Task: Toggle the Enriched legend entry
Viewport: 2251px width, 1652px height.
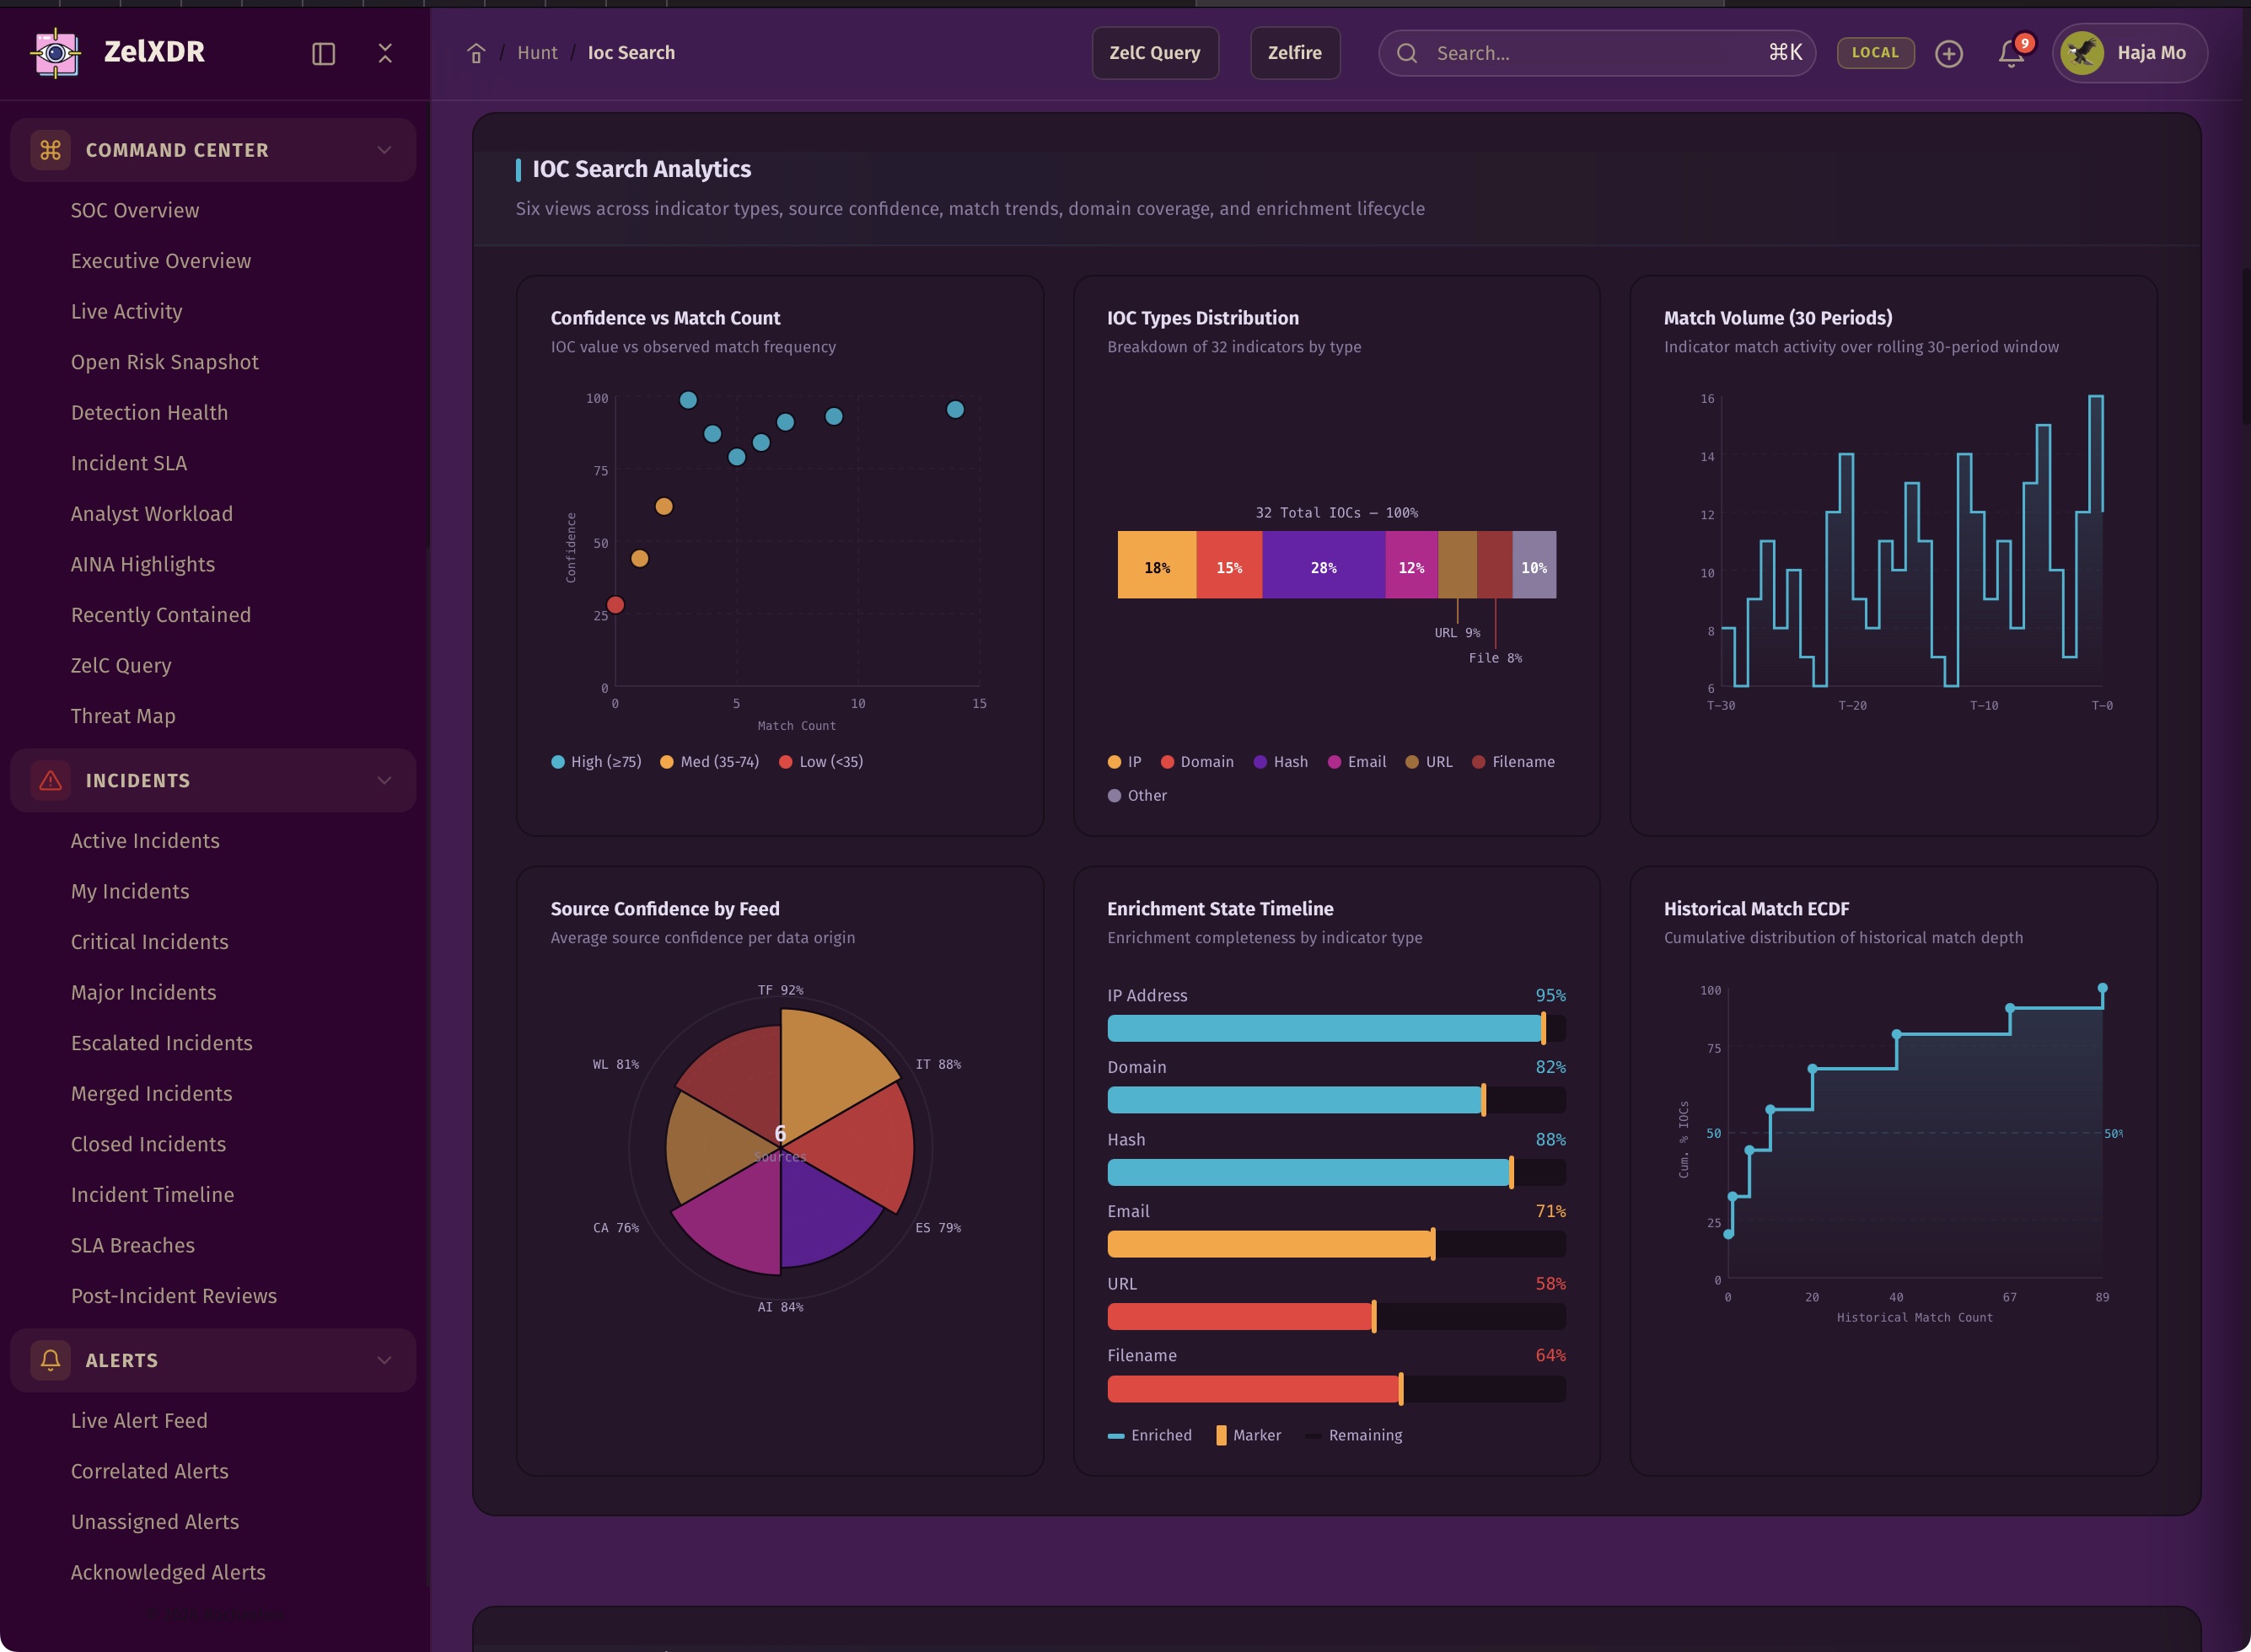Action: pyautogui.click(x=1150, y=1435)
